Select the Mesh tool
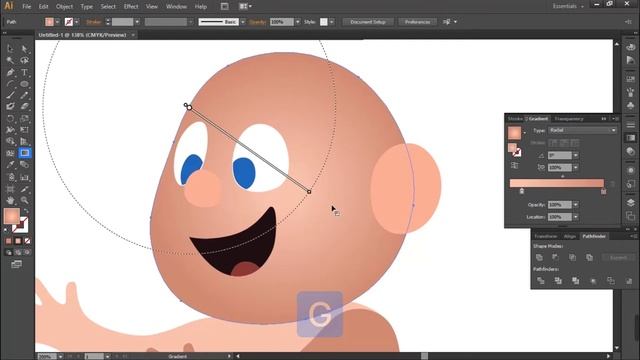This screenshot has width=640, height=360. click(10, 153)
